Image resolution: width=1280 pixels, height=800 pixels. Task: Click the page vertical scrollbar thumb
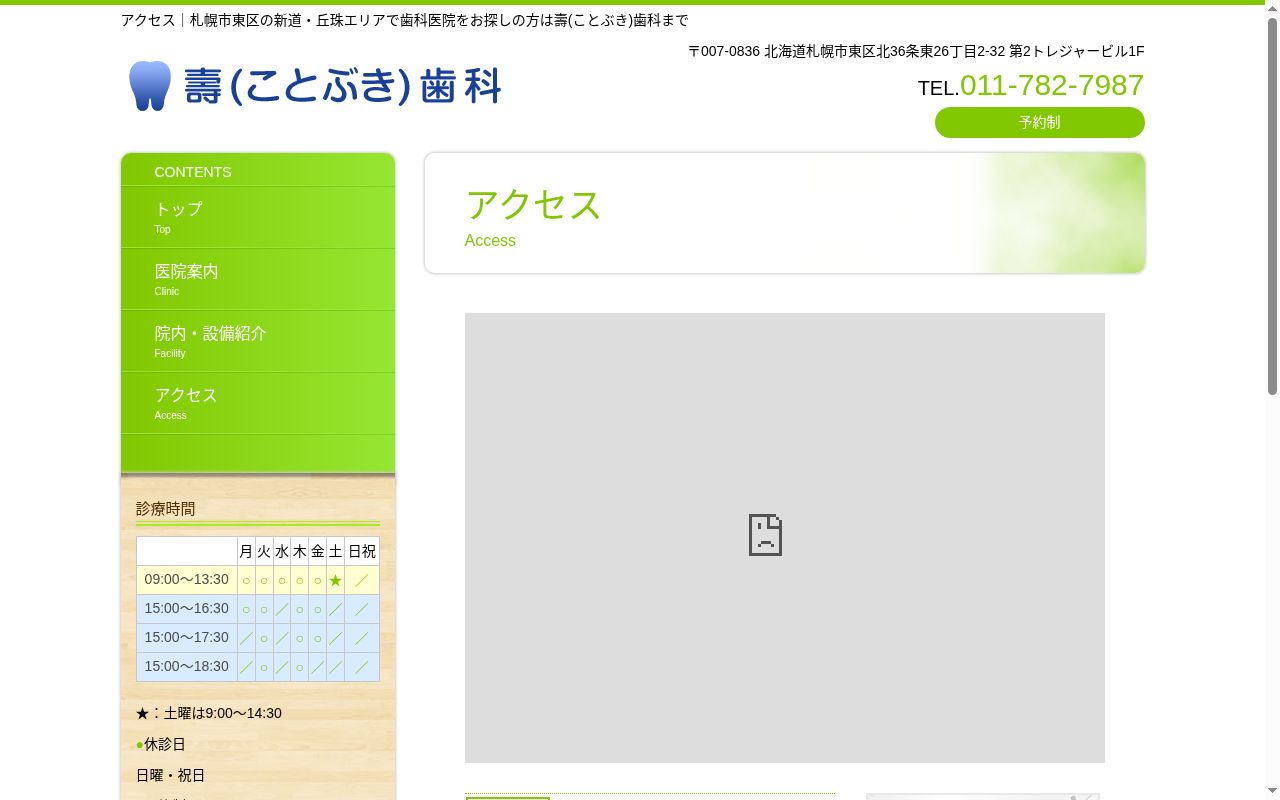click(x=1273, y=205)
